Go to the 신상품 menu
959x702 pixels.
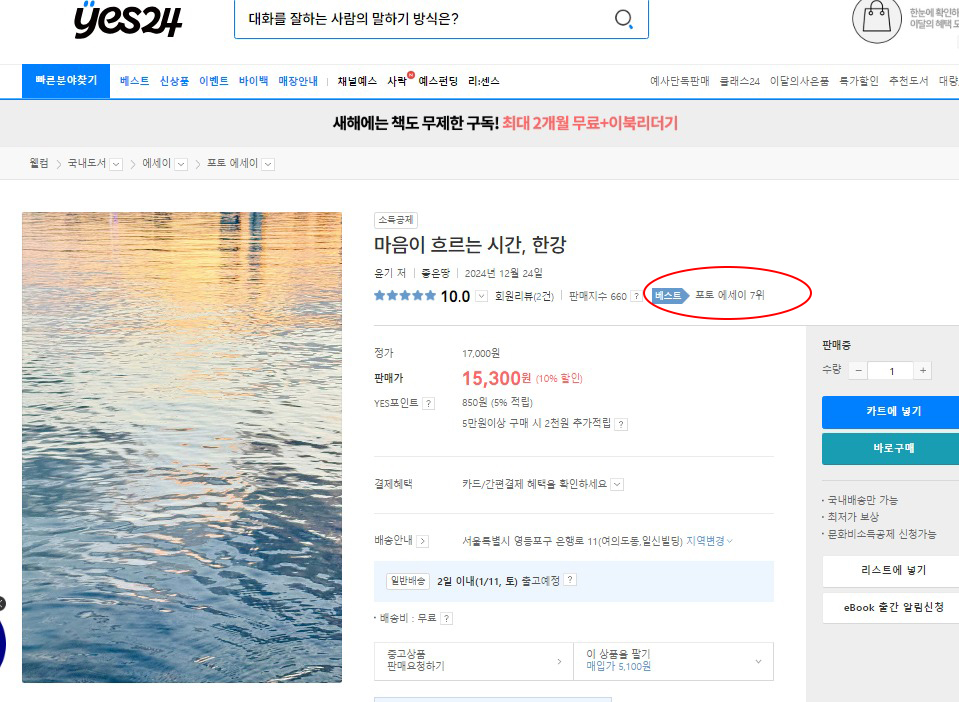click(x=174, y=81)
